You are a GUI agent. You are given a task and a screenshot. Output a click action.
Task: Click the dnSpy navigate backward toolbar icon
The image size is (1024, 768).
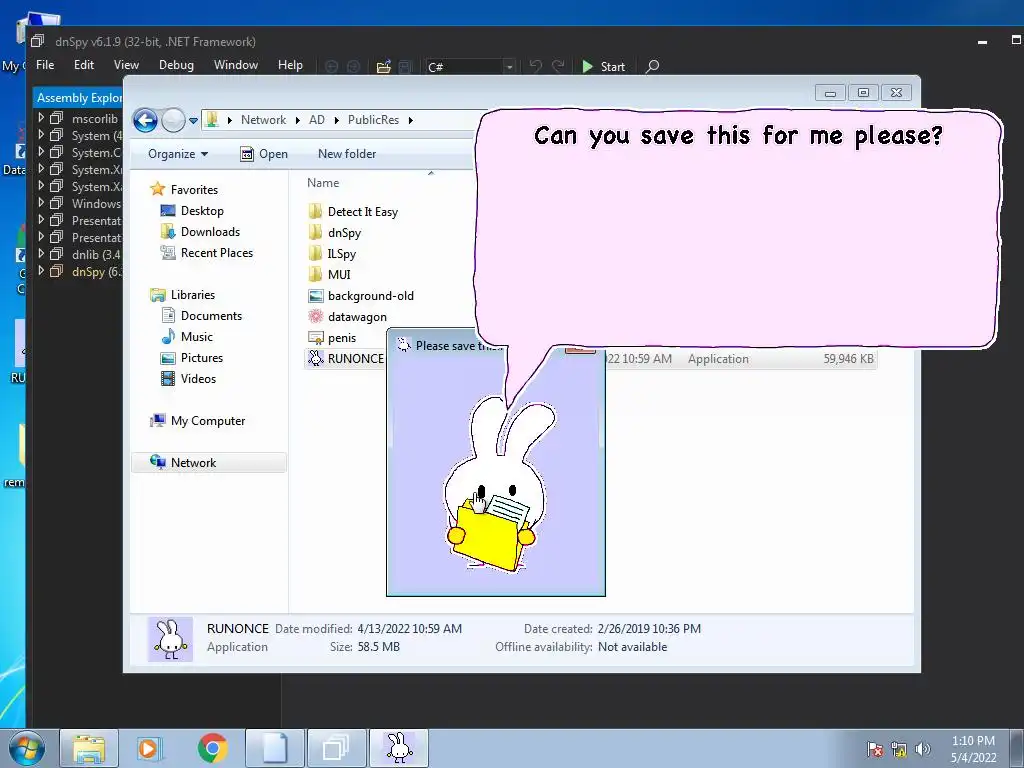coord(331,67)
